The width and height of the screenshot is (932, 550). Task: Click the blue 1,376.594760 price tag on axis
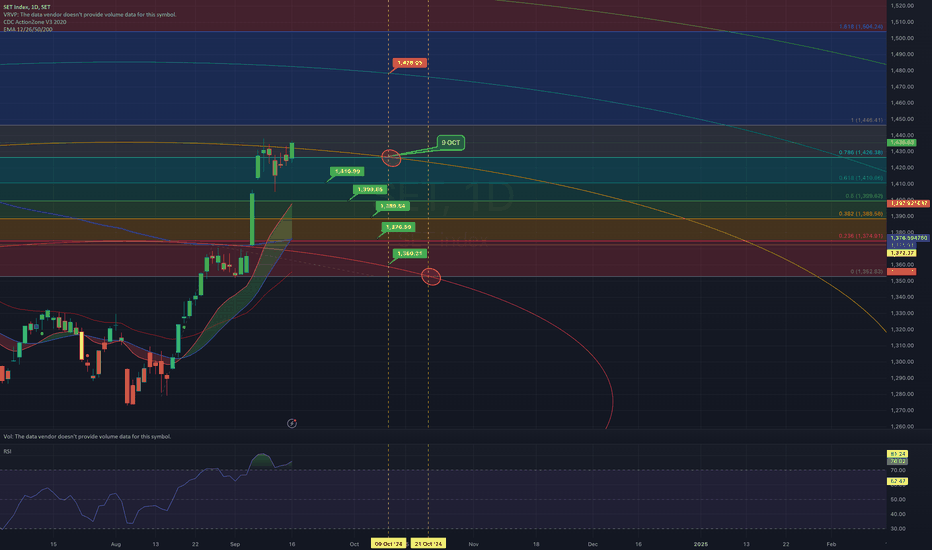tap(908, 238)
